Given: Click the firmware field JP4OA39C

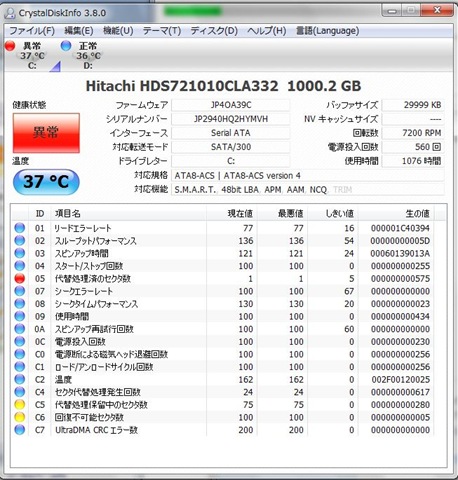Looking at the screenshot, I should click(x=231, y=105).
